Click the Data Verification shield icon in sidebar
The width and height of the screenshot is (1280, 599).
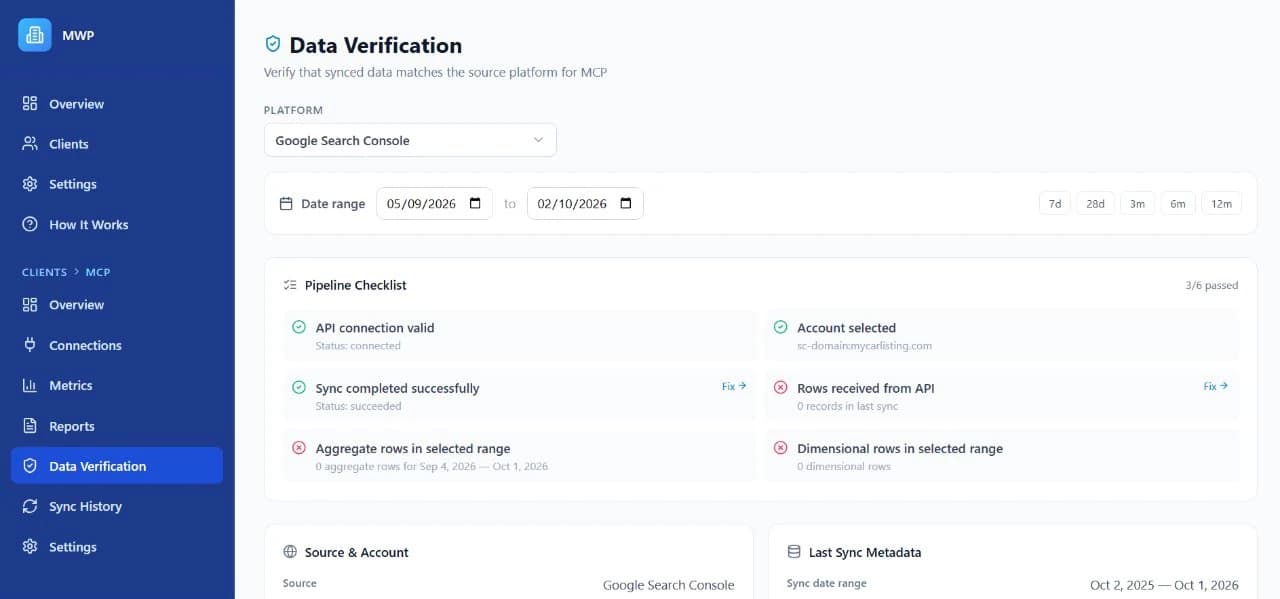(x=30, y=466)
